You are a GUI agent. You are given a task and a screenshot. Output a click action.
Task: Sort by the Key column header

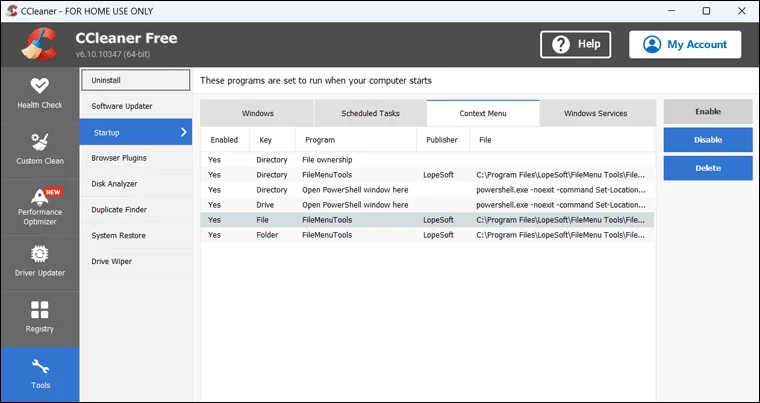(x=272, y=140)
